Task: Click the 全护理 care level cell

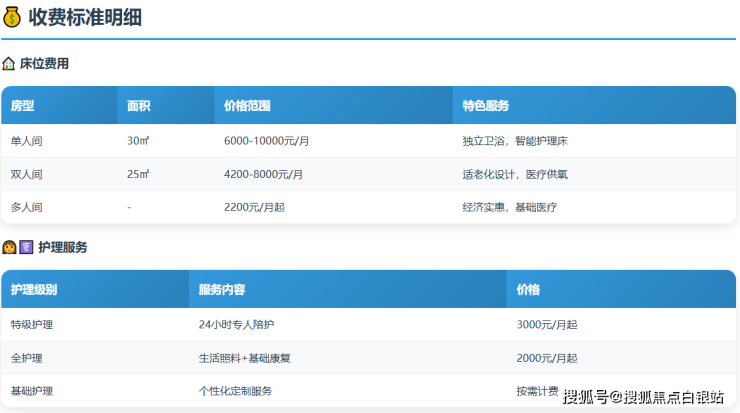Action: coord(27,358)
